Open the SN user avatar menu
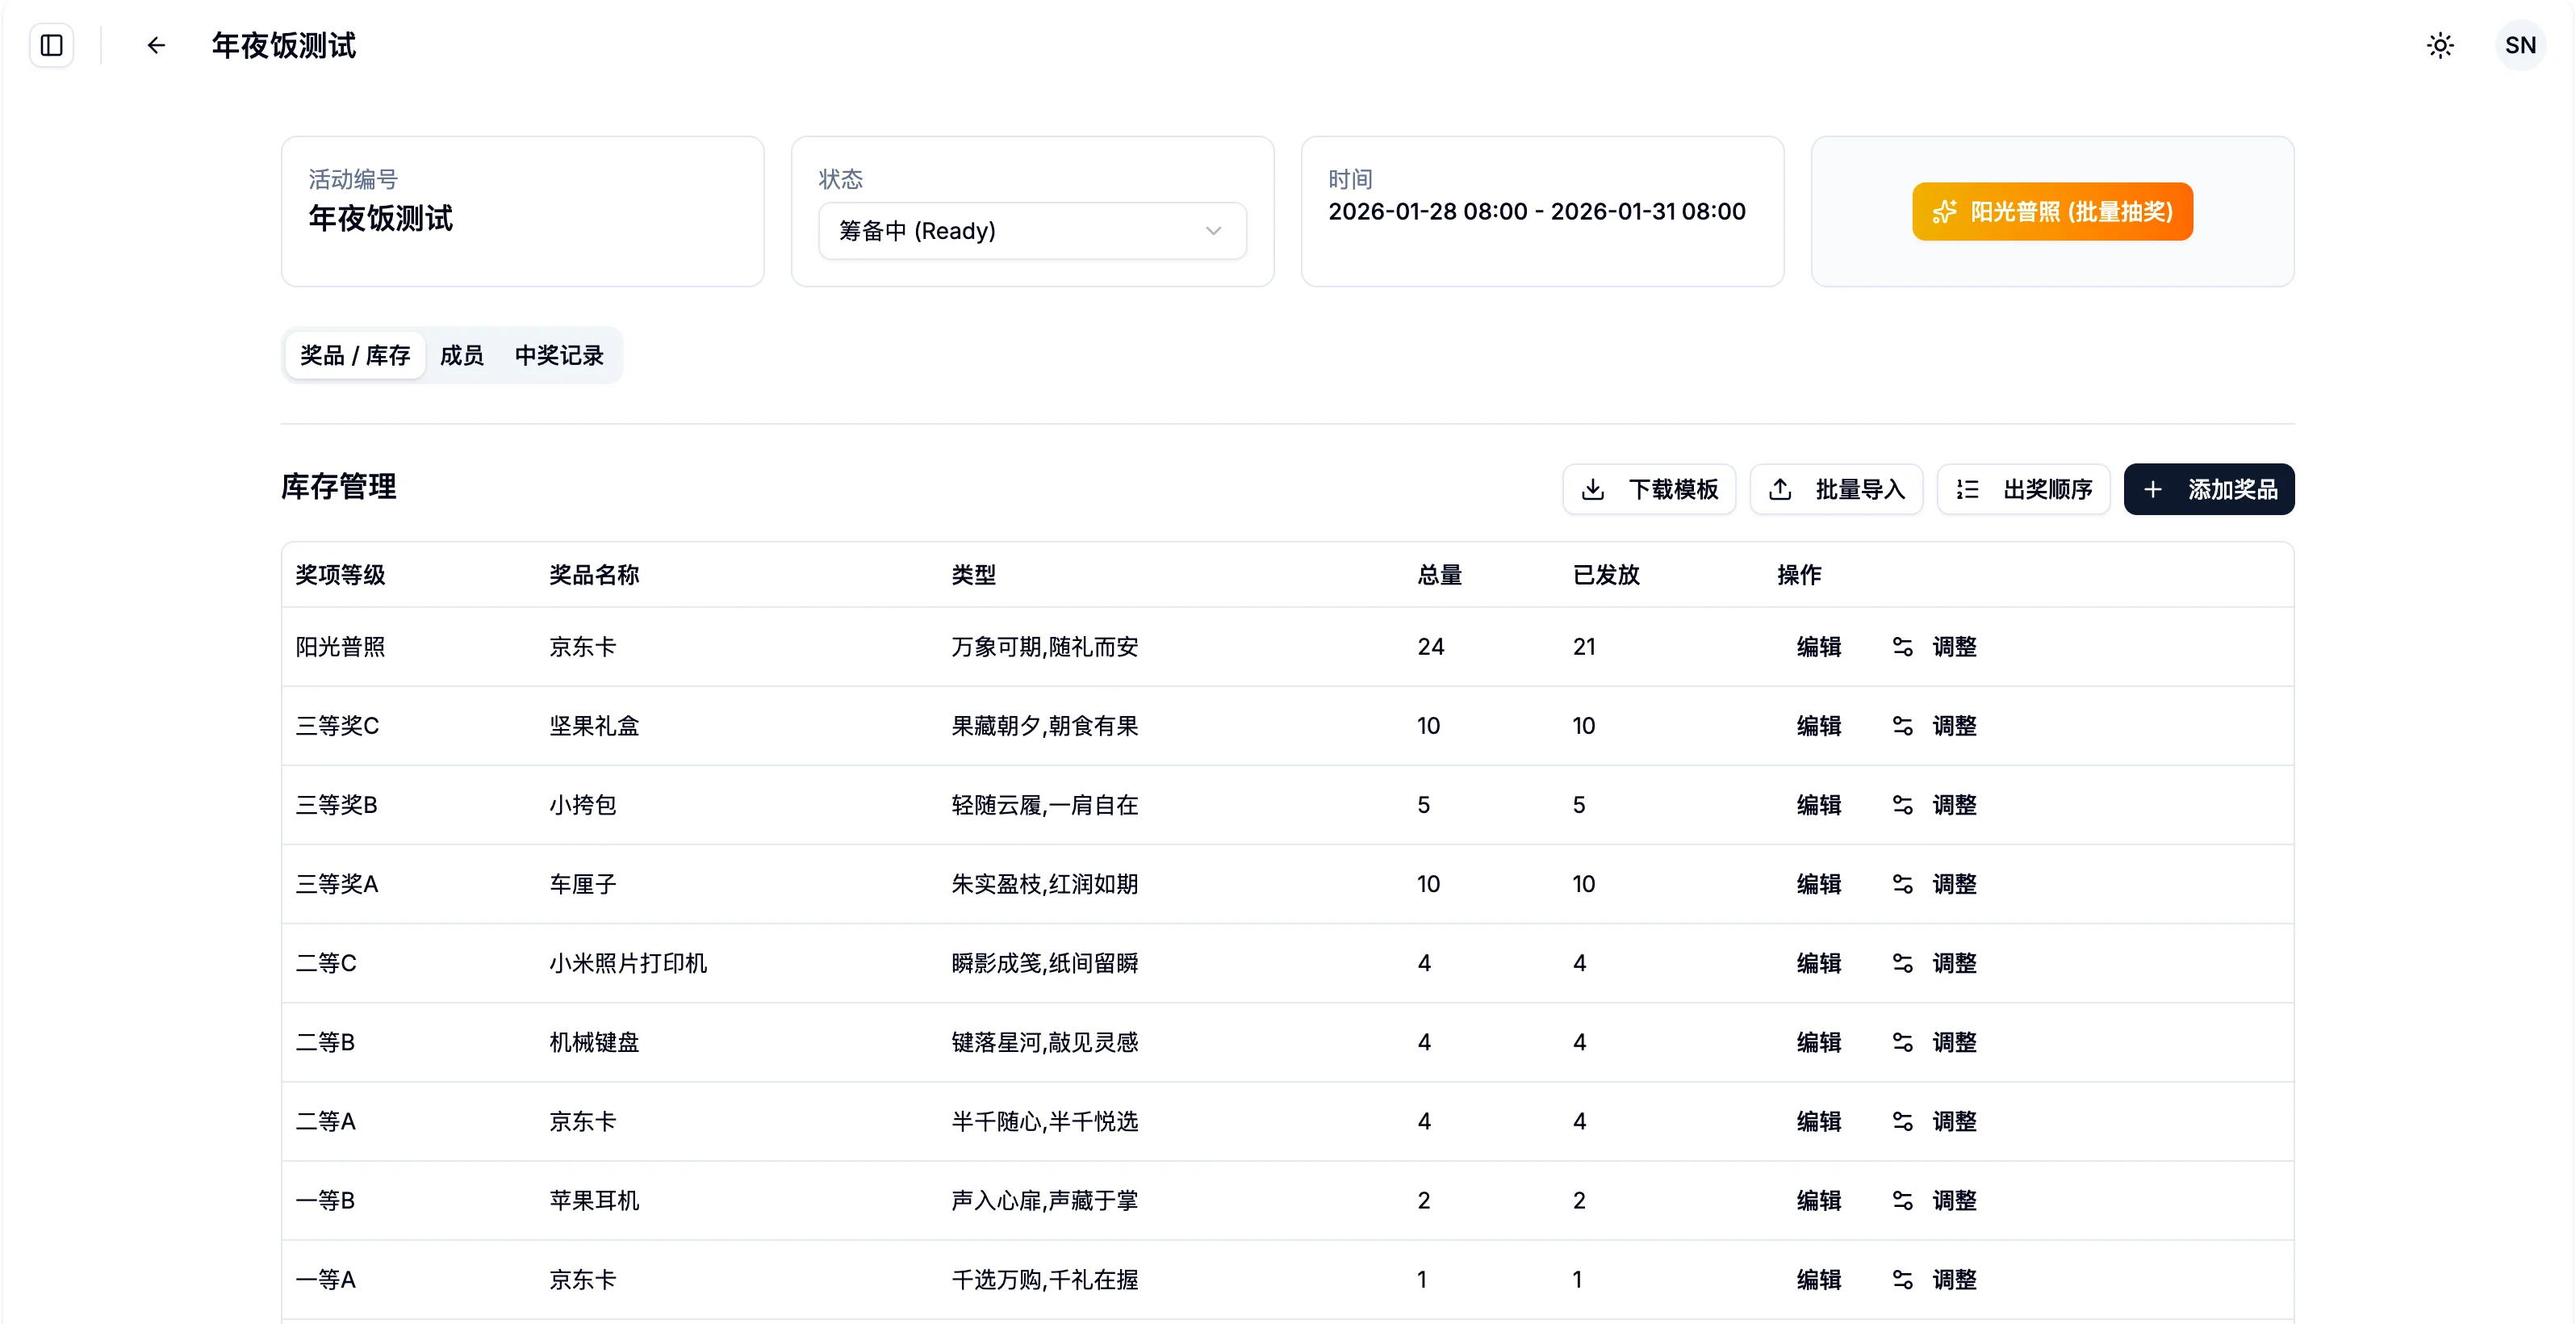The image size is (2576, 1324). 2519,45
